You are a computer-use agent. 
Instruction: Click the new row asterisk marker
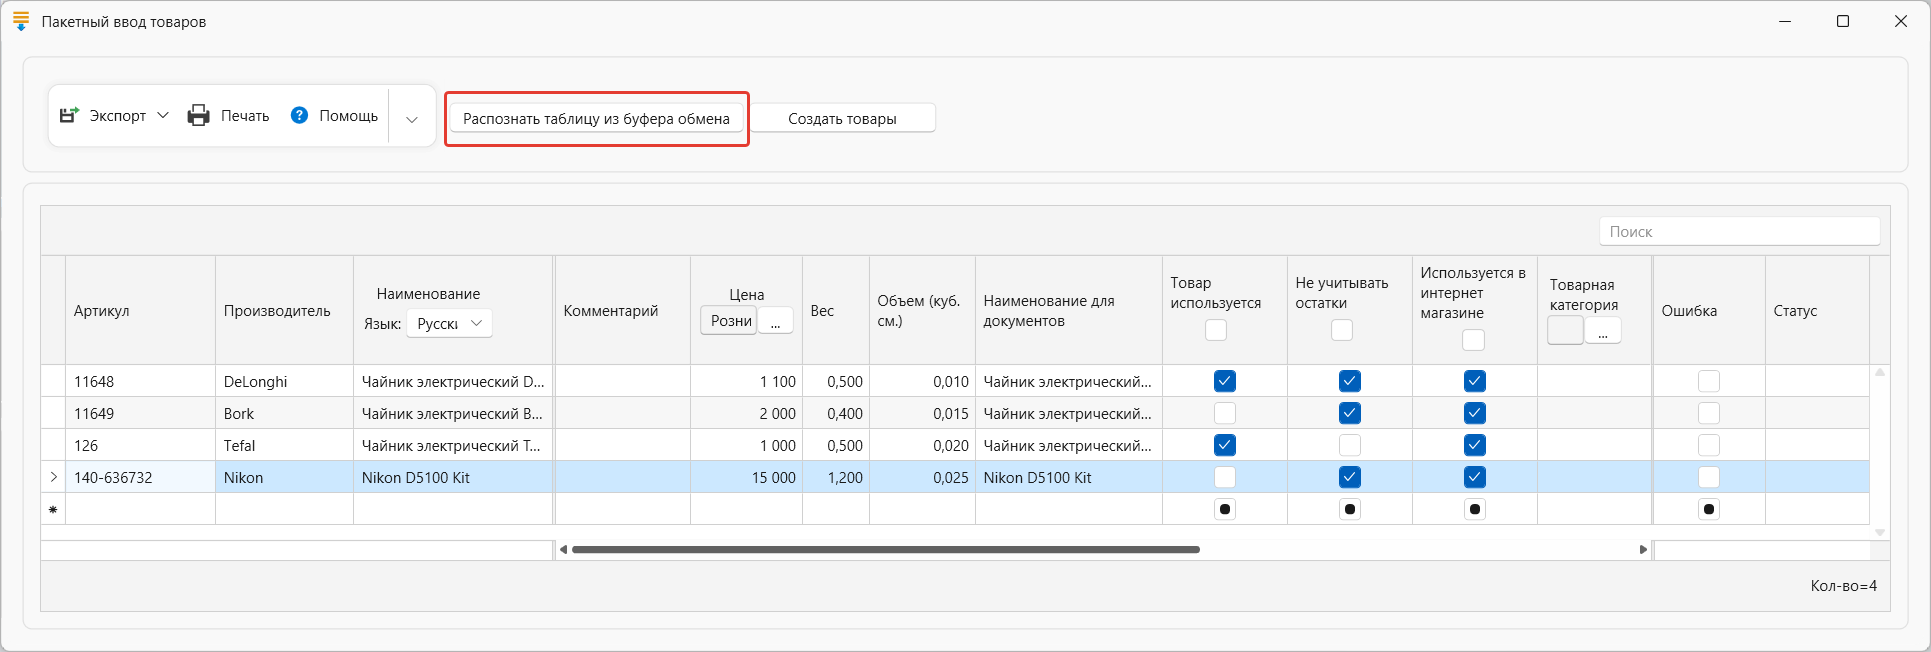click(53, 509)
